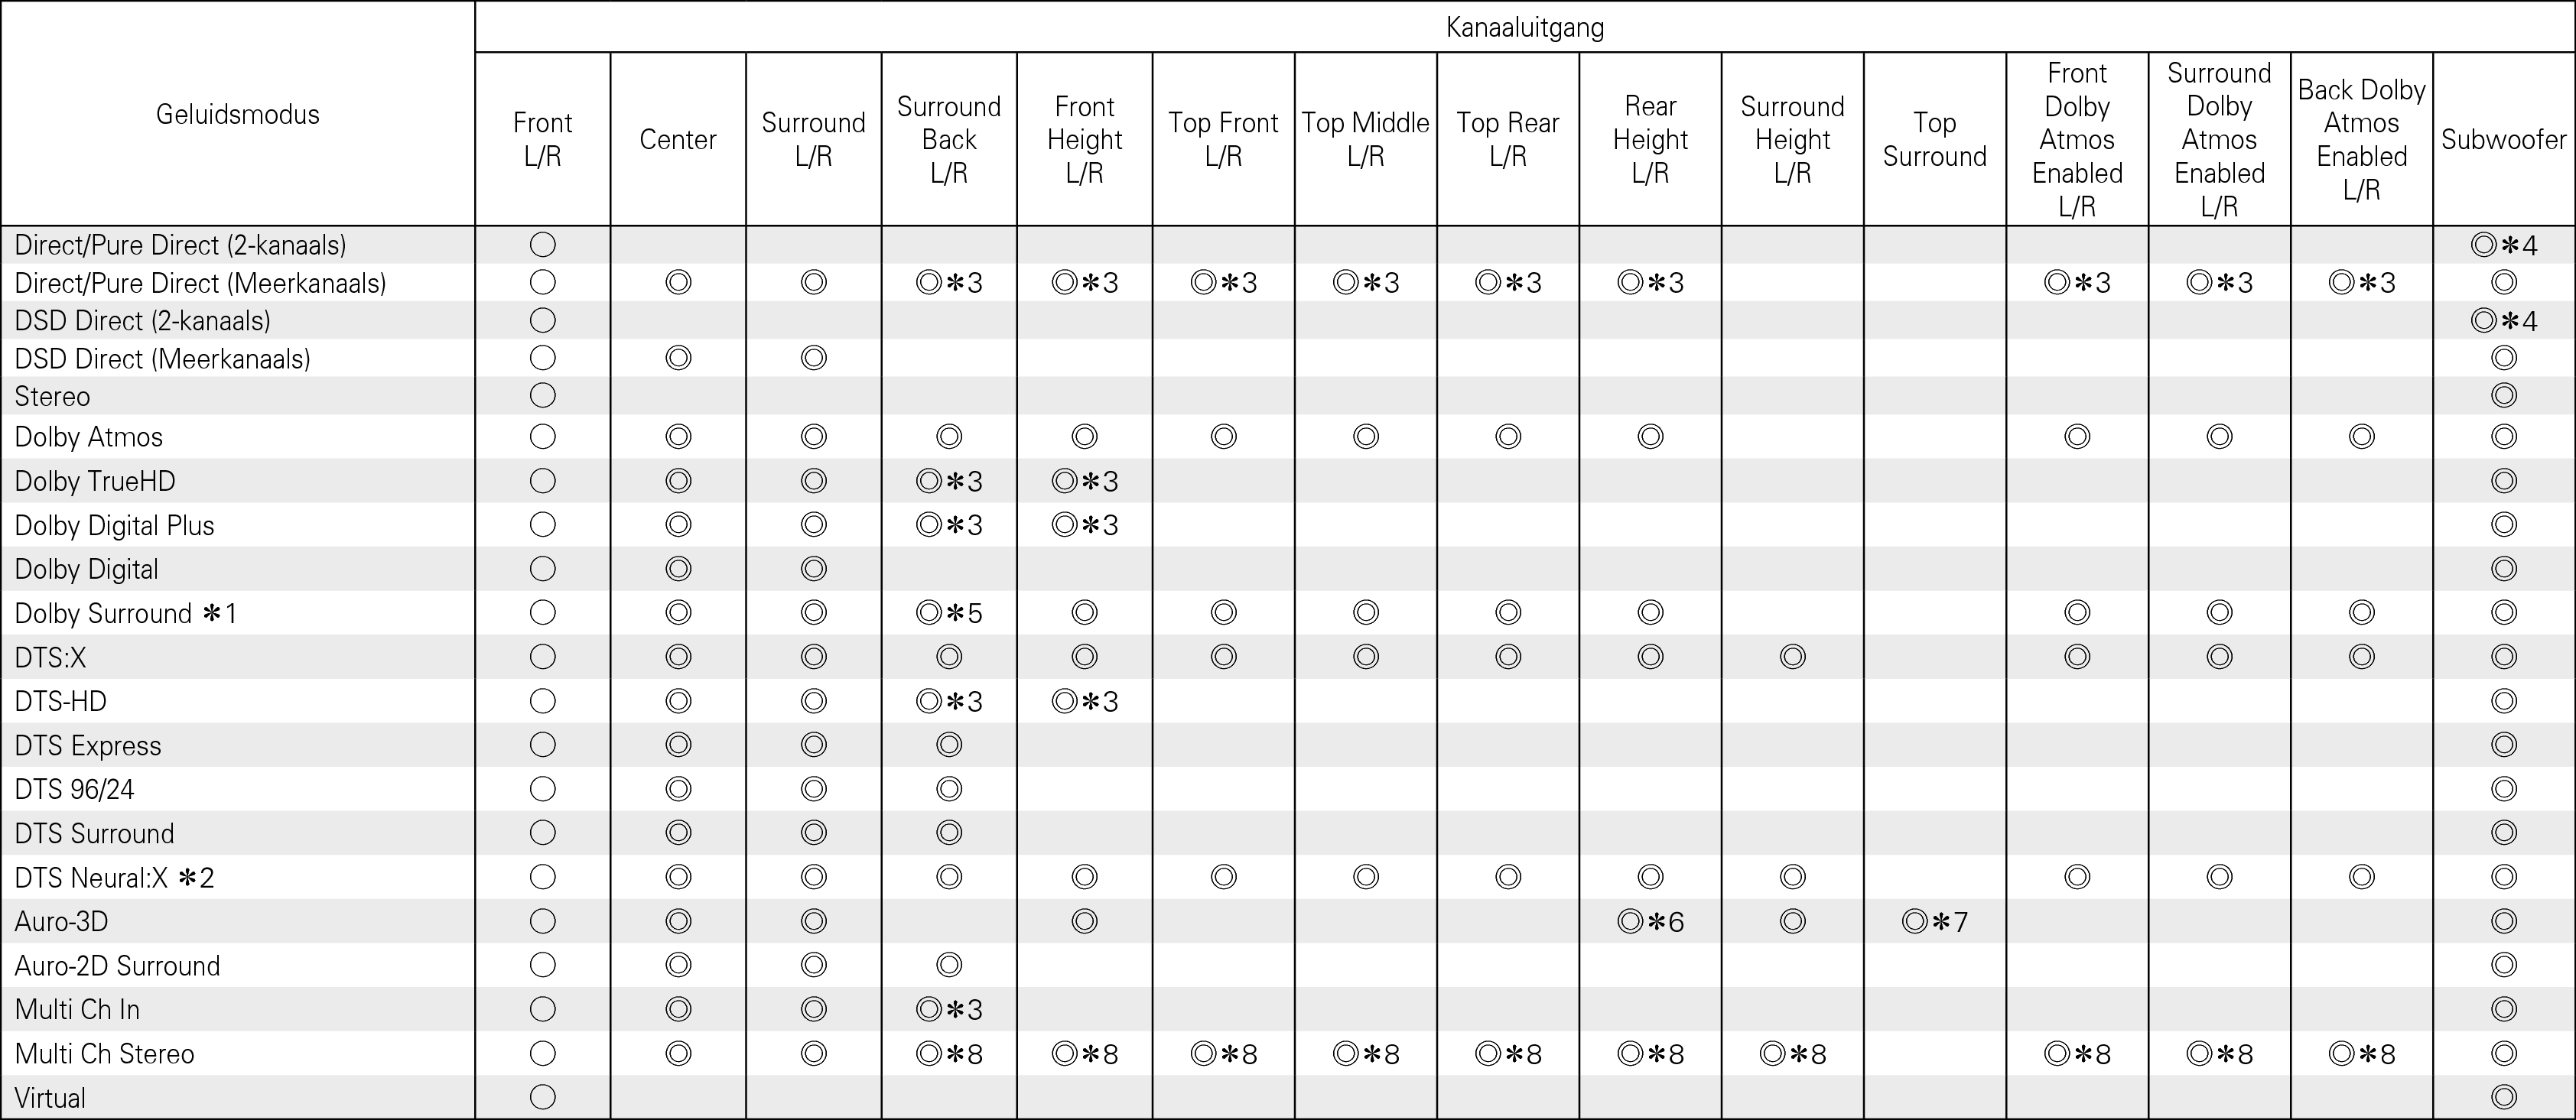The image size is (2576, 1120).
Task: Select DTS:X row Surround Height circle
Action: [1792, 657]
